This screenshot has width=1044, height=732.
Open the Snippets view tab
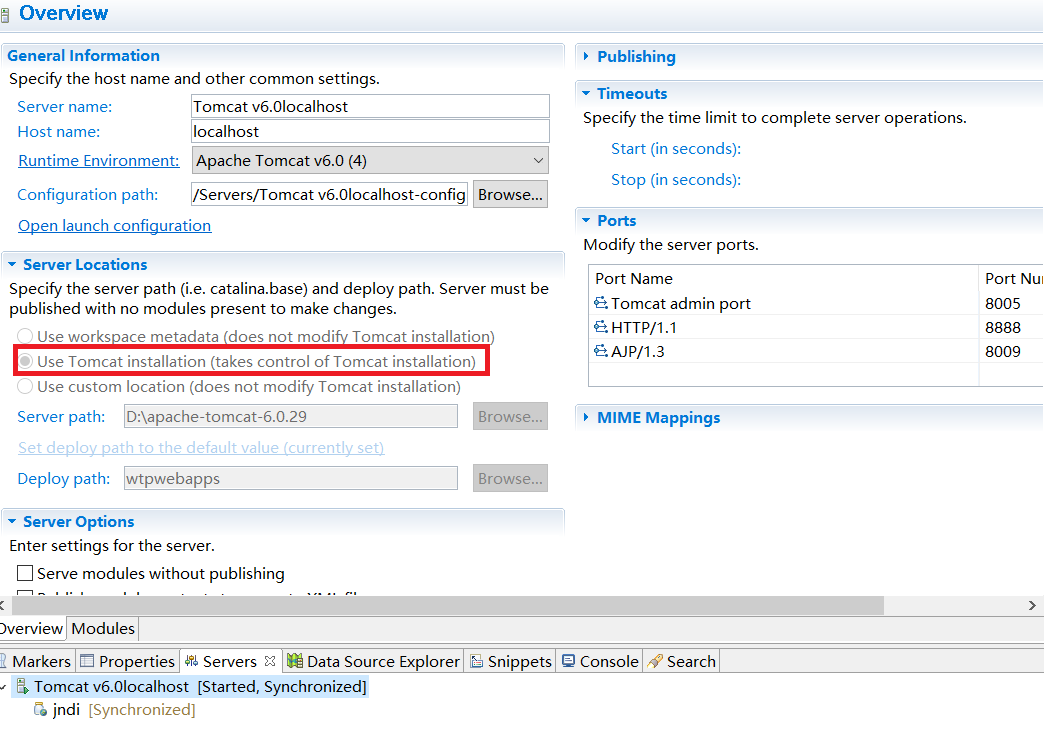[511, 661]
